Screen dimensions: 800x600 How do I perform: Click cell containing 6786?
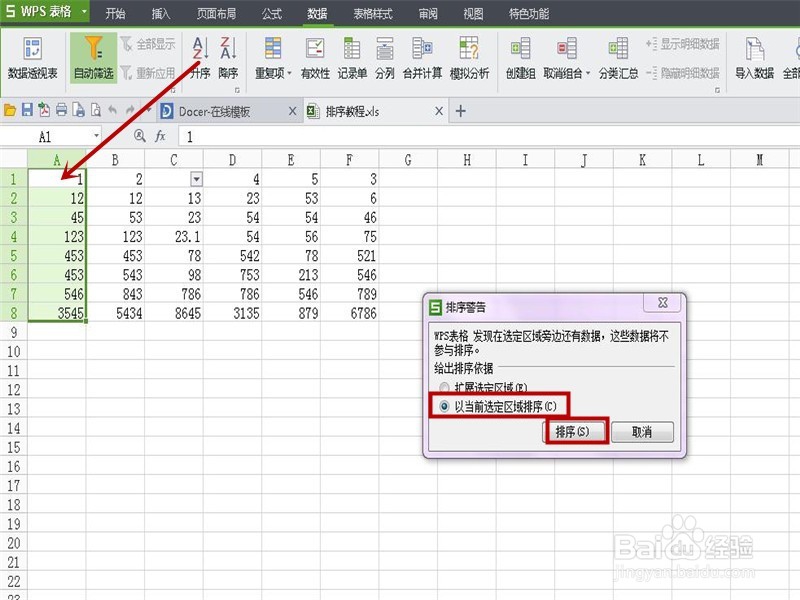click(x=349, y=313)
